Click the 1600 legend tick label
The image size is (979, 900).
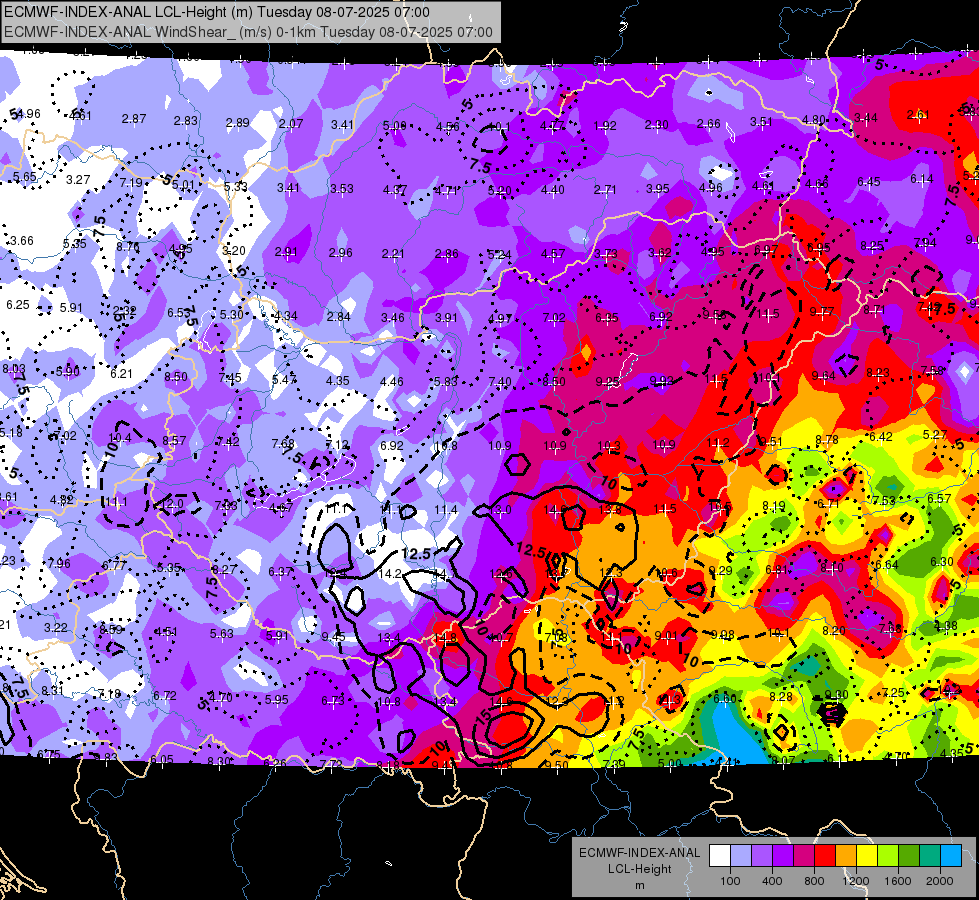(898, 881)
